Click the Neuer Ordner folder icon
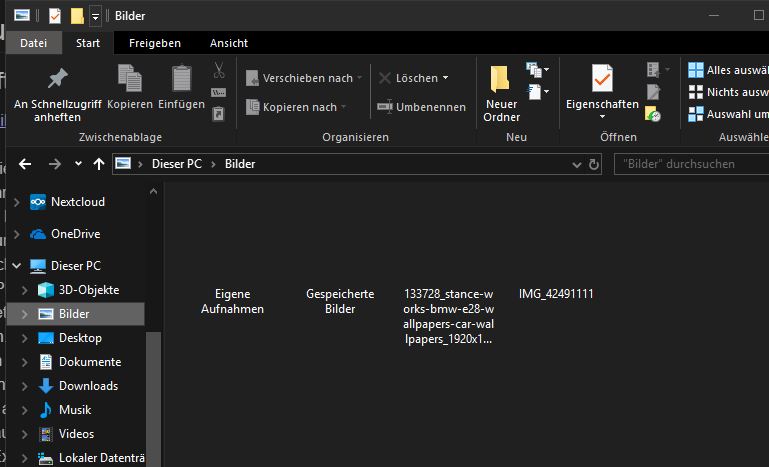 click(x=500, y=78)
